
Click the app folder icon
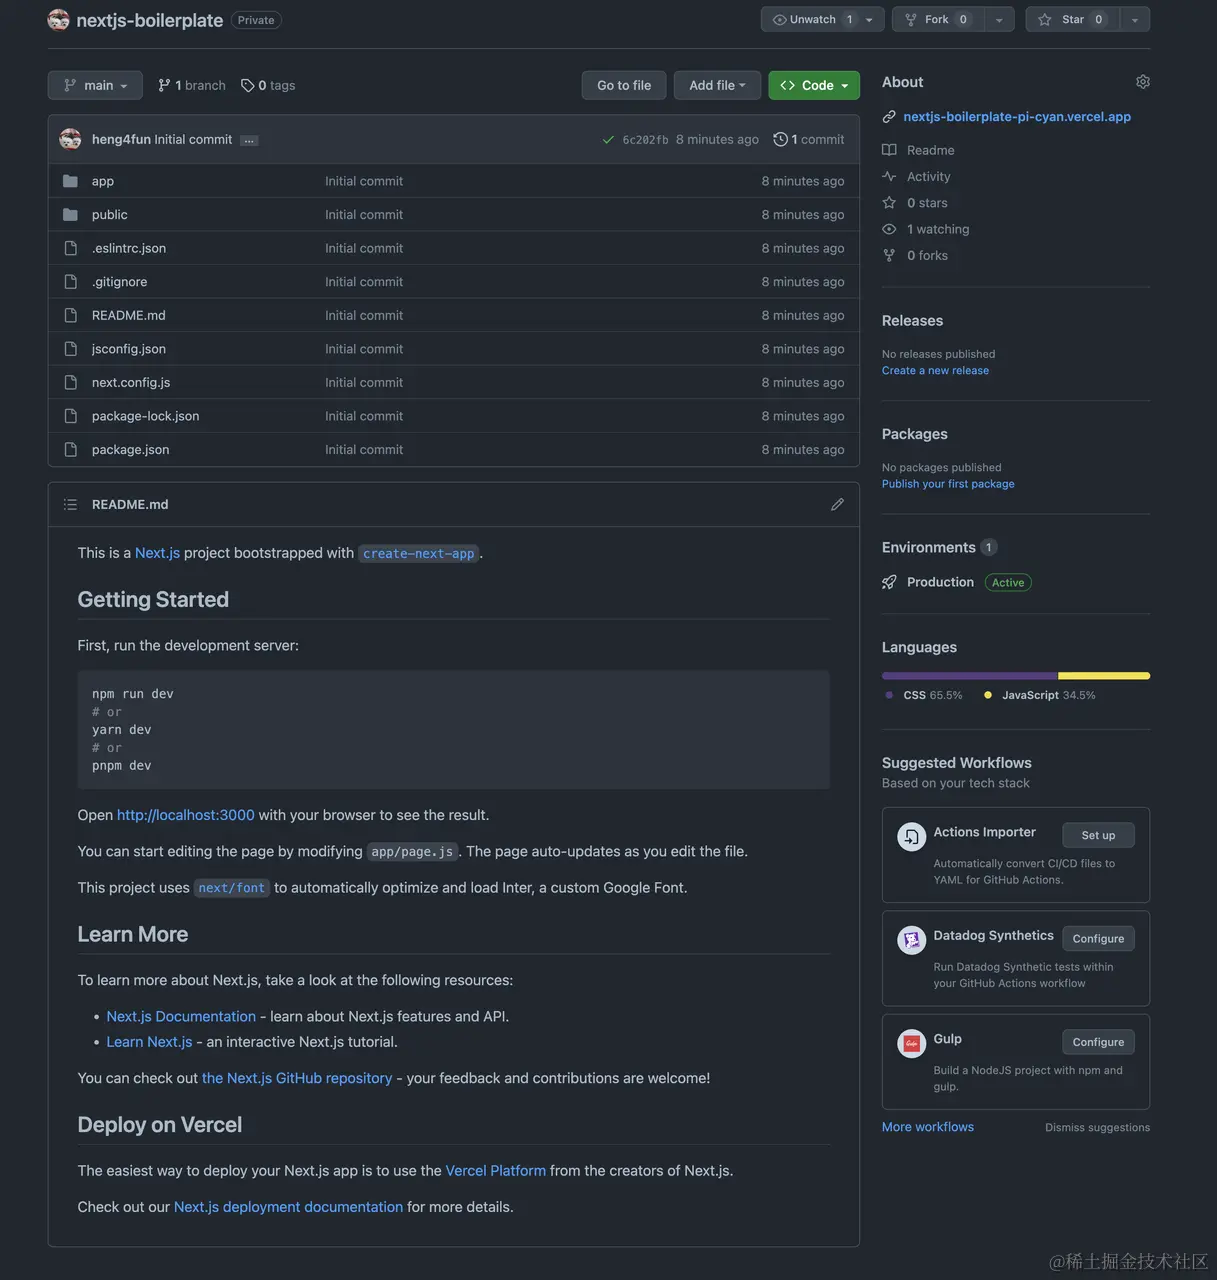(70, 181)
